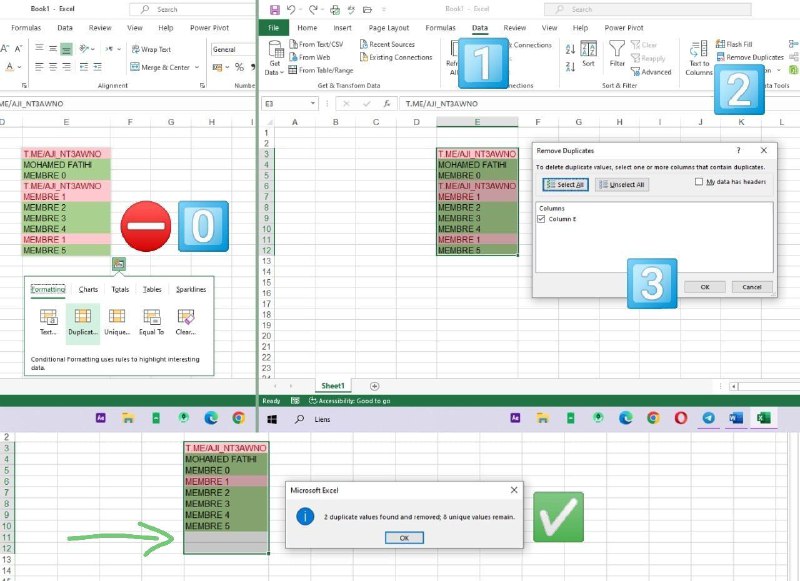Open the General number format combo box
This screenshot has width=800, height=581.
(233, 49)
